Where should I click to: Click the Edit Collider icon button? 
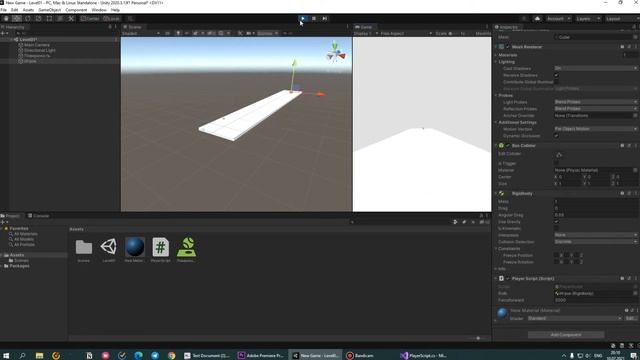[559, 155]
